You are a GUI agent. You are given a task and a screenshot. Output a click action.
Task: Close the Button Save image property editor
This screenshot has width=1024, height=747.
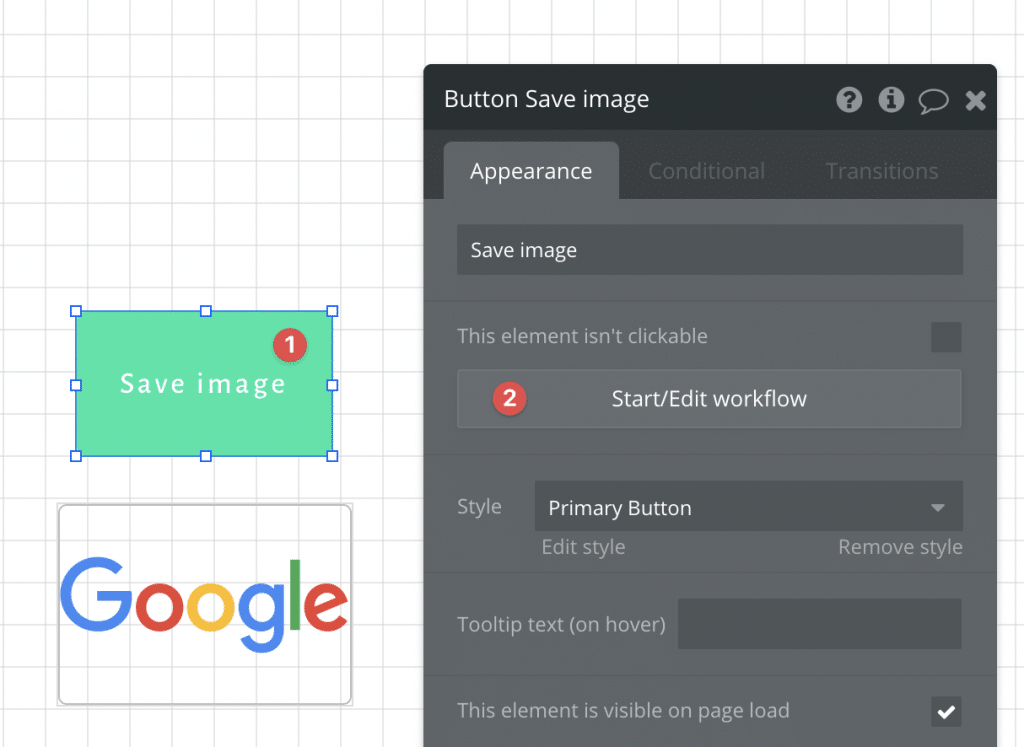coord(975,100)
